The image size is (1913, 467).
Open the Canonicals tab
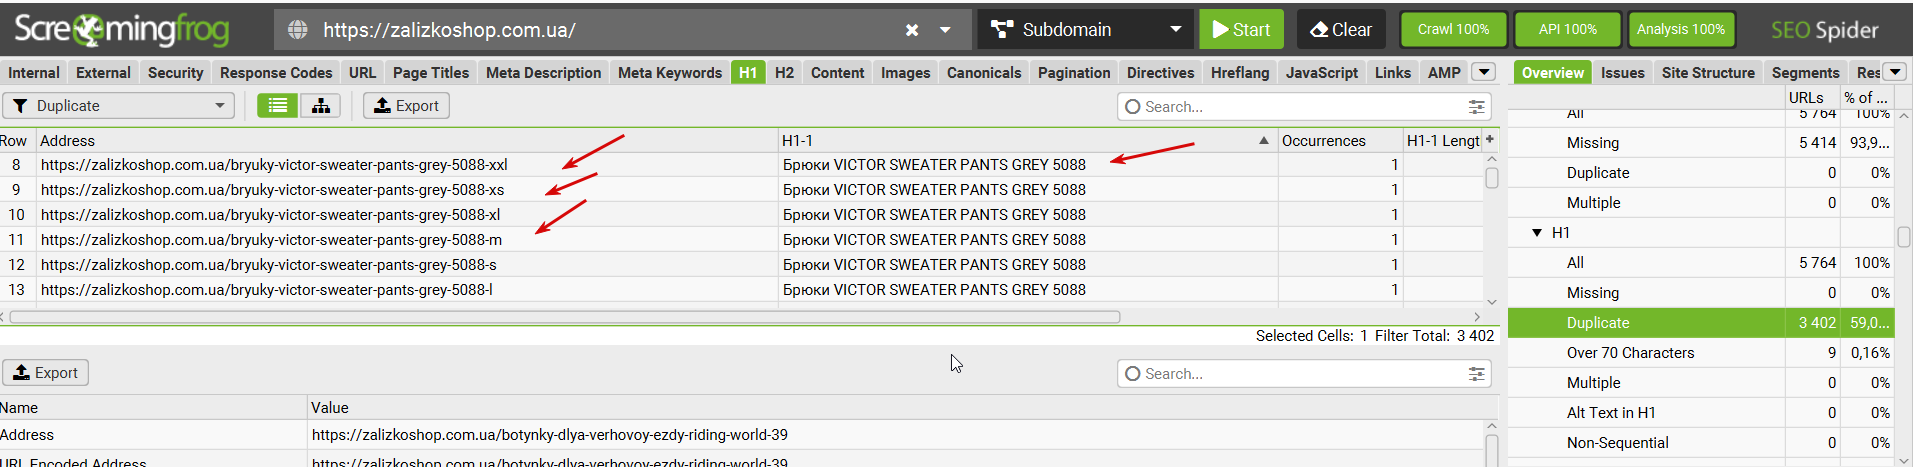point(984,73)
